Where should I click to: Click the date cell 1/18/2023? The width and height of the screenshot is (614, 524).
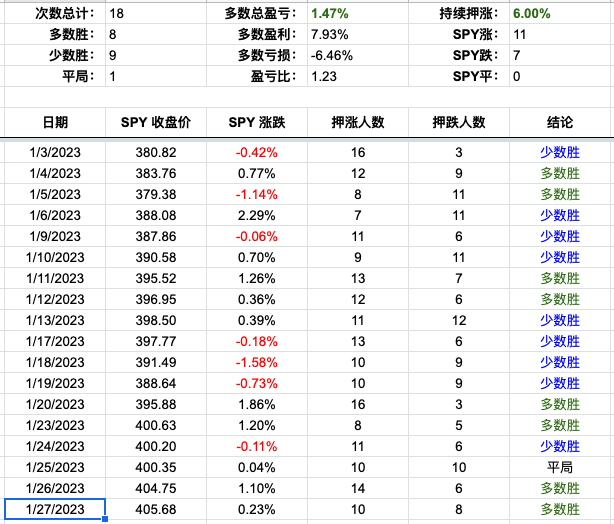(x=55, y=362)
